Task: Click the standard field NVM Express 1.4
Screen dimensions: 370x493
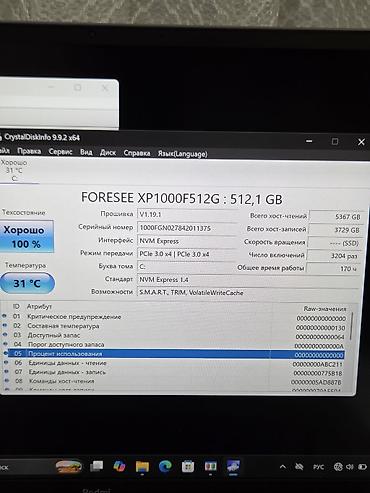Action: pos(248,279)
